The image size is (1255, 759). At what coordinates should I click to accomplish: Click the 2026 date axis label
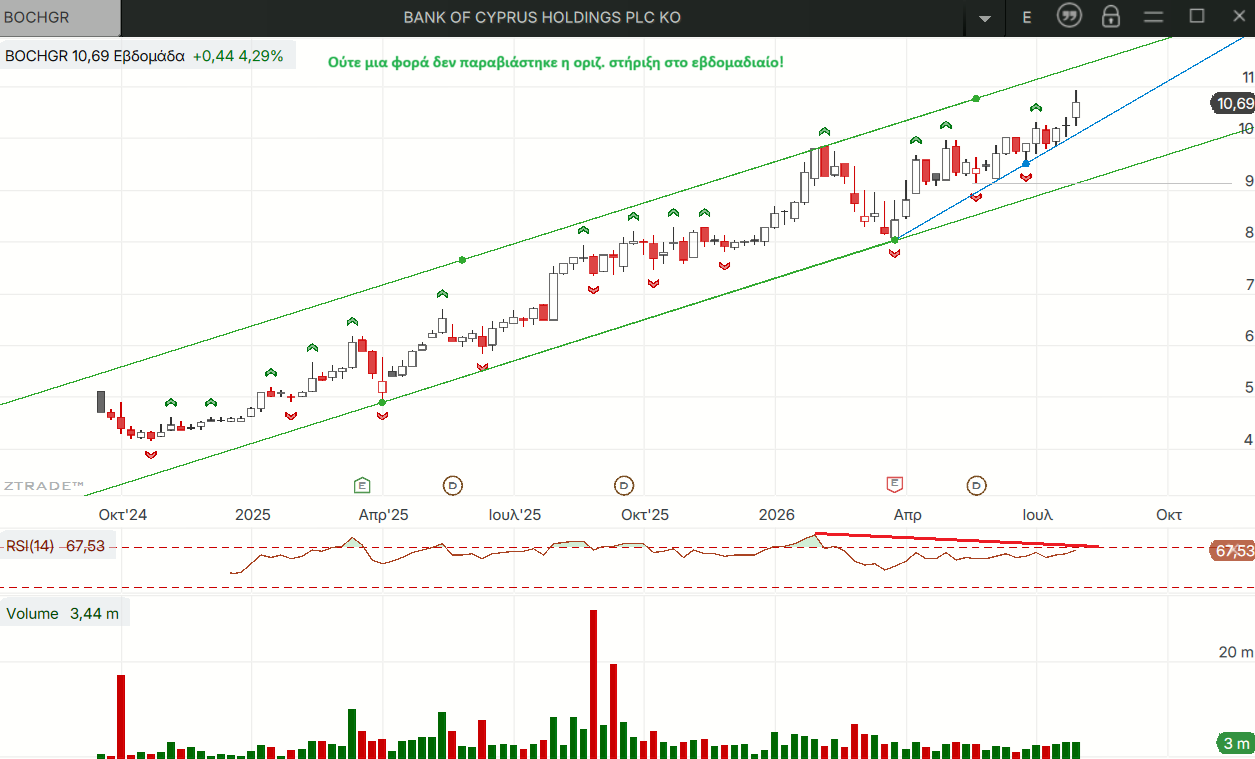777,515
